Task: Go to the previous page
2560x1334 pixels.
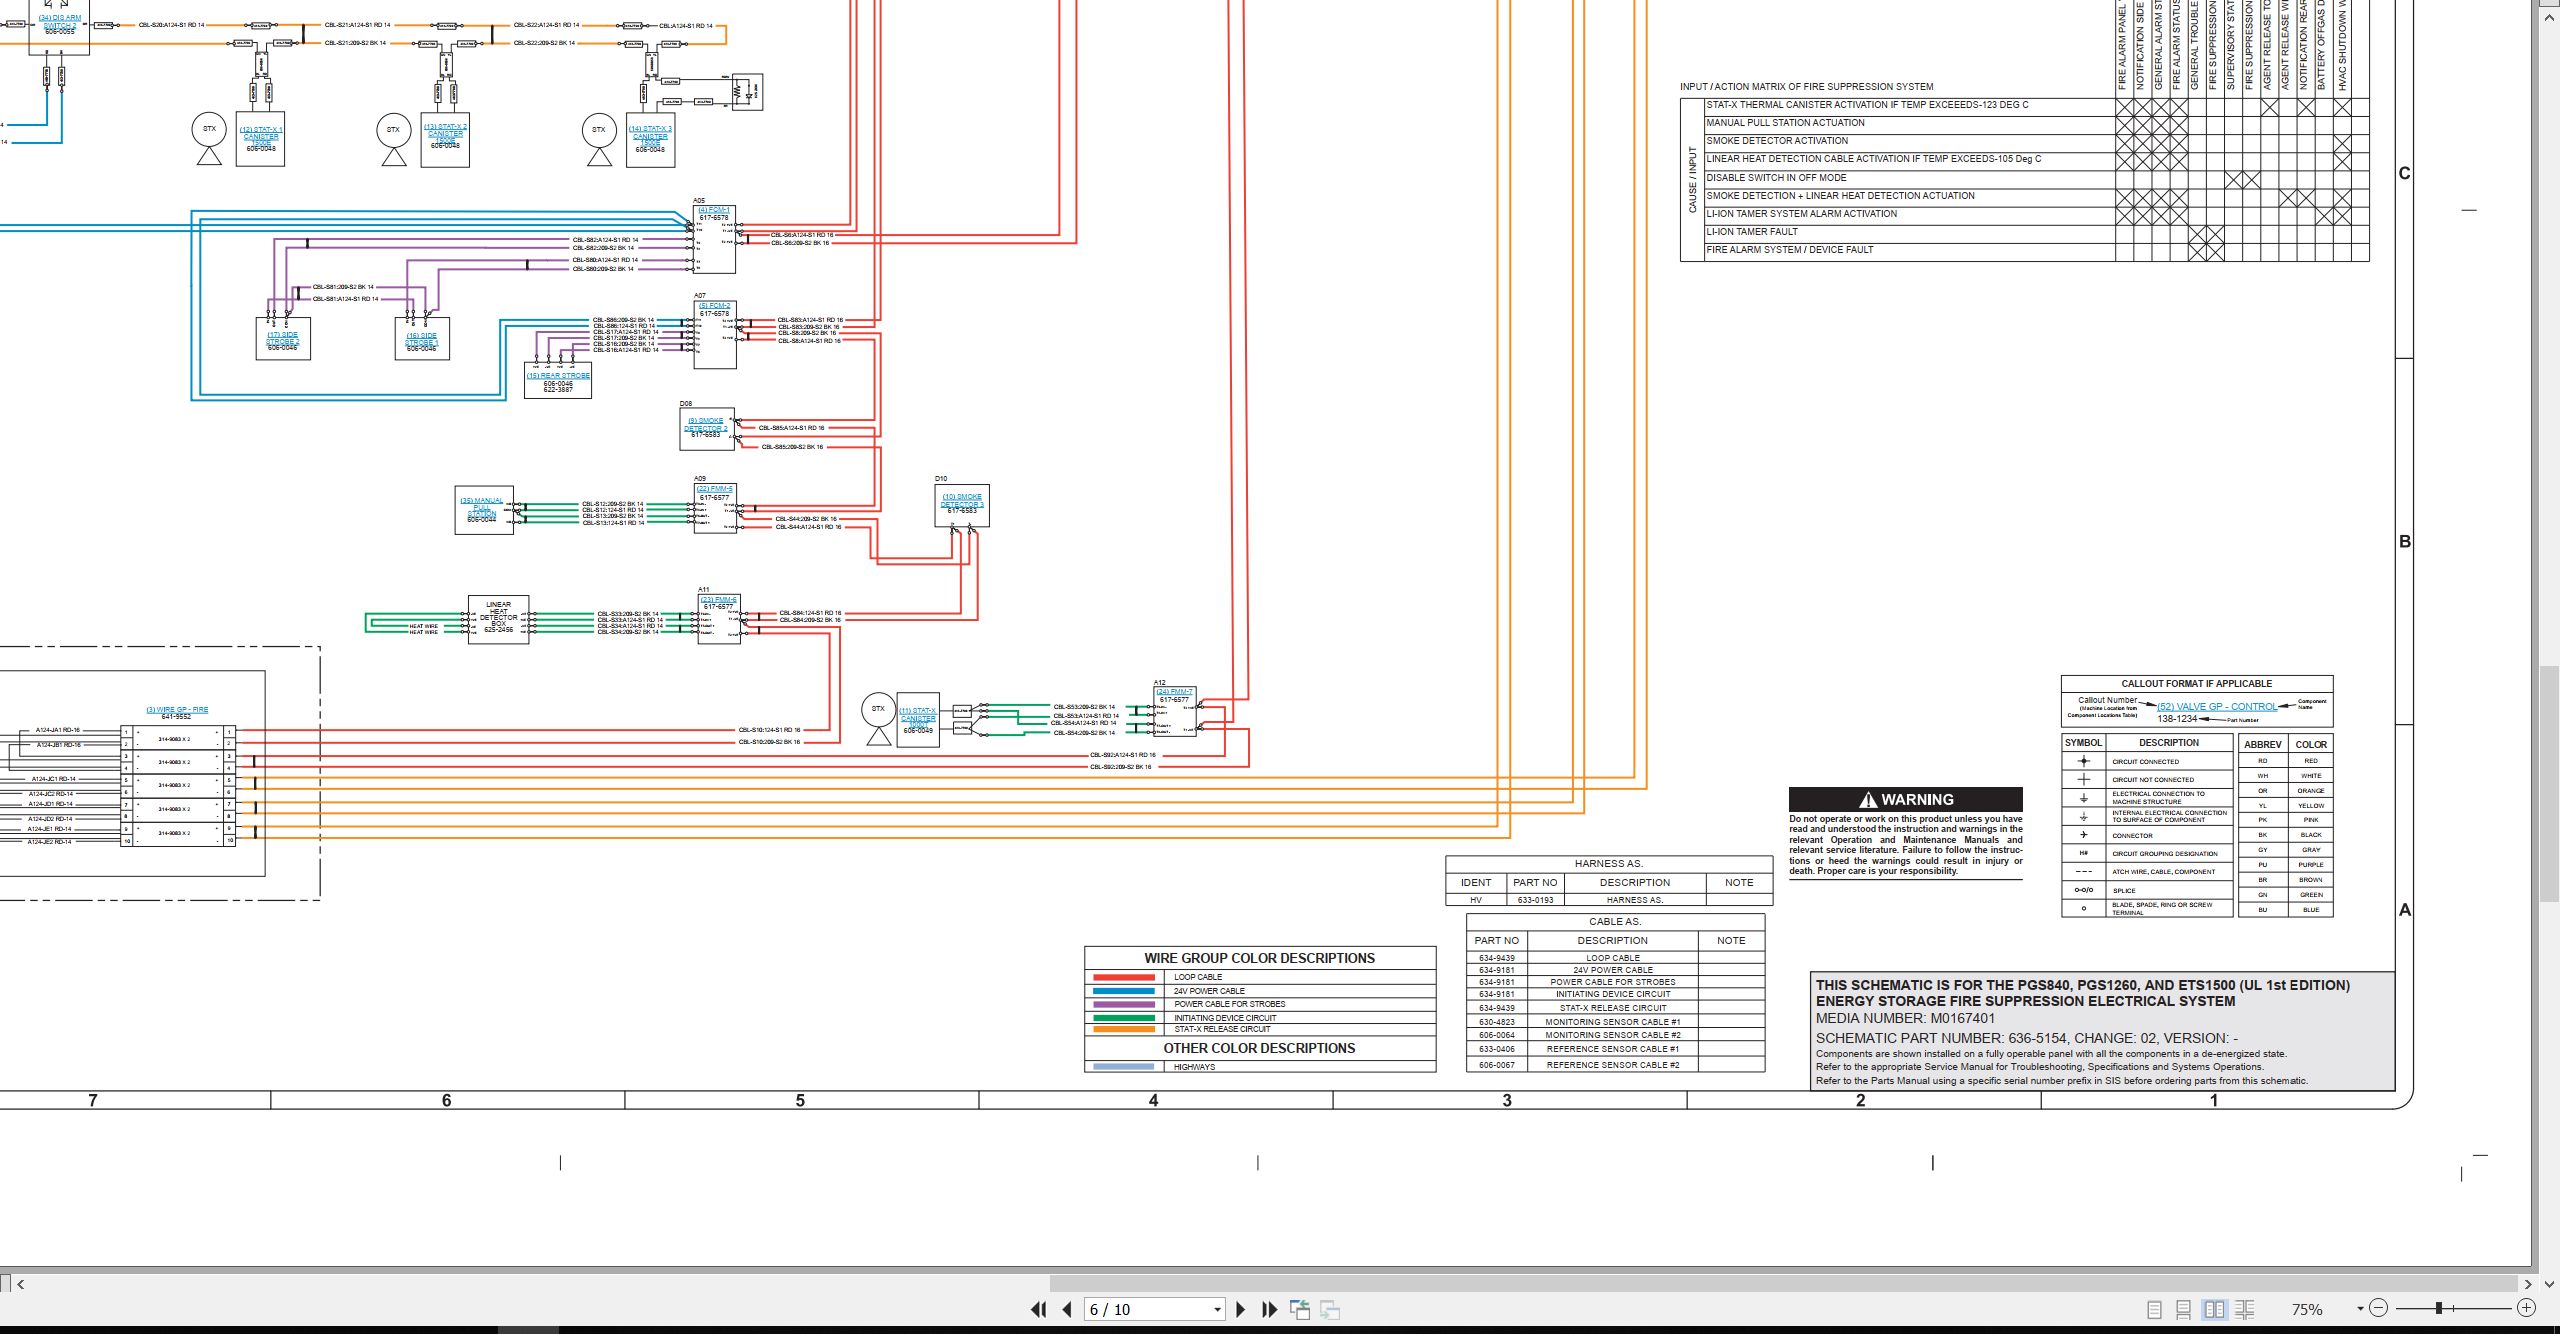Action: click(x=1067, y=1309)
